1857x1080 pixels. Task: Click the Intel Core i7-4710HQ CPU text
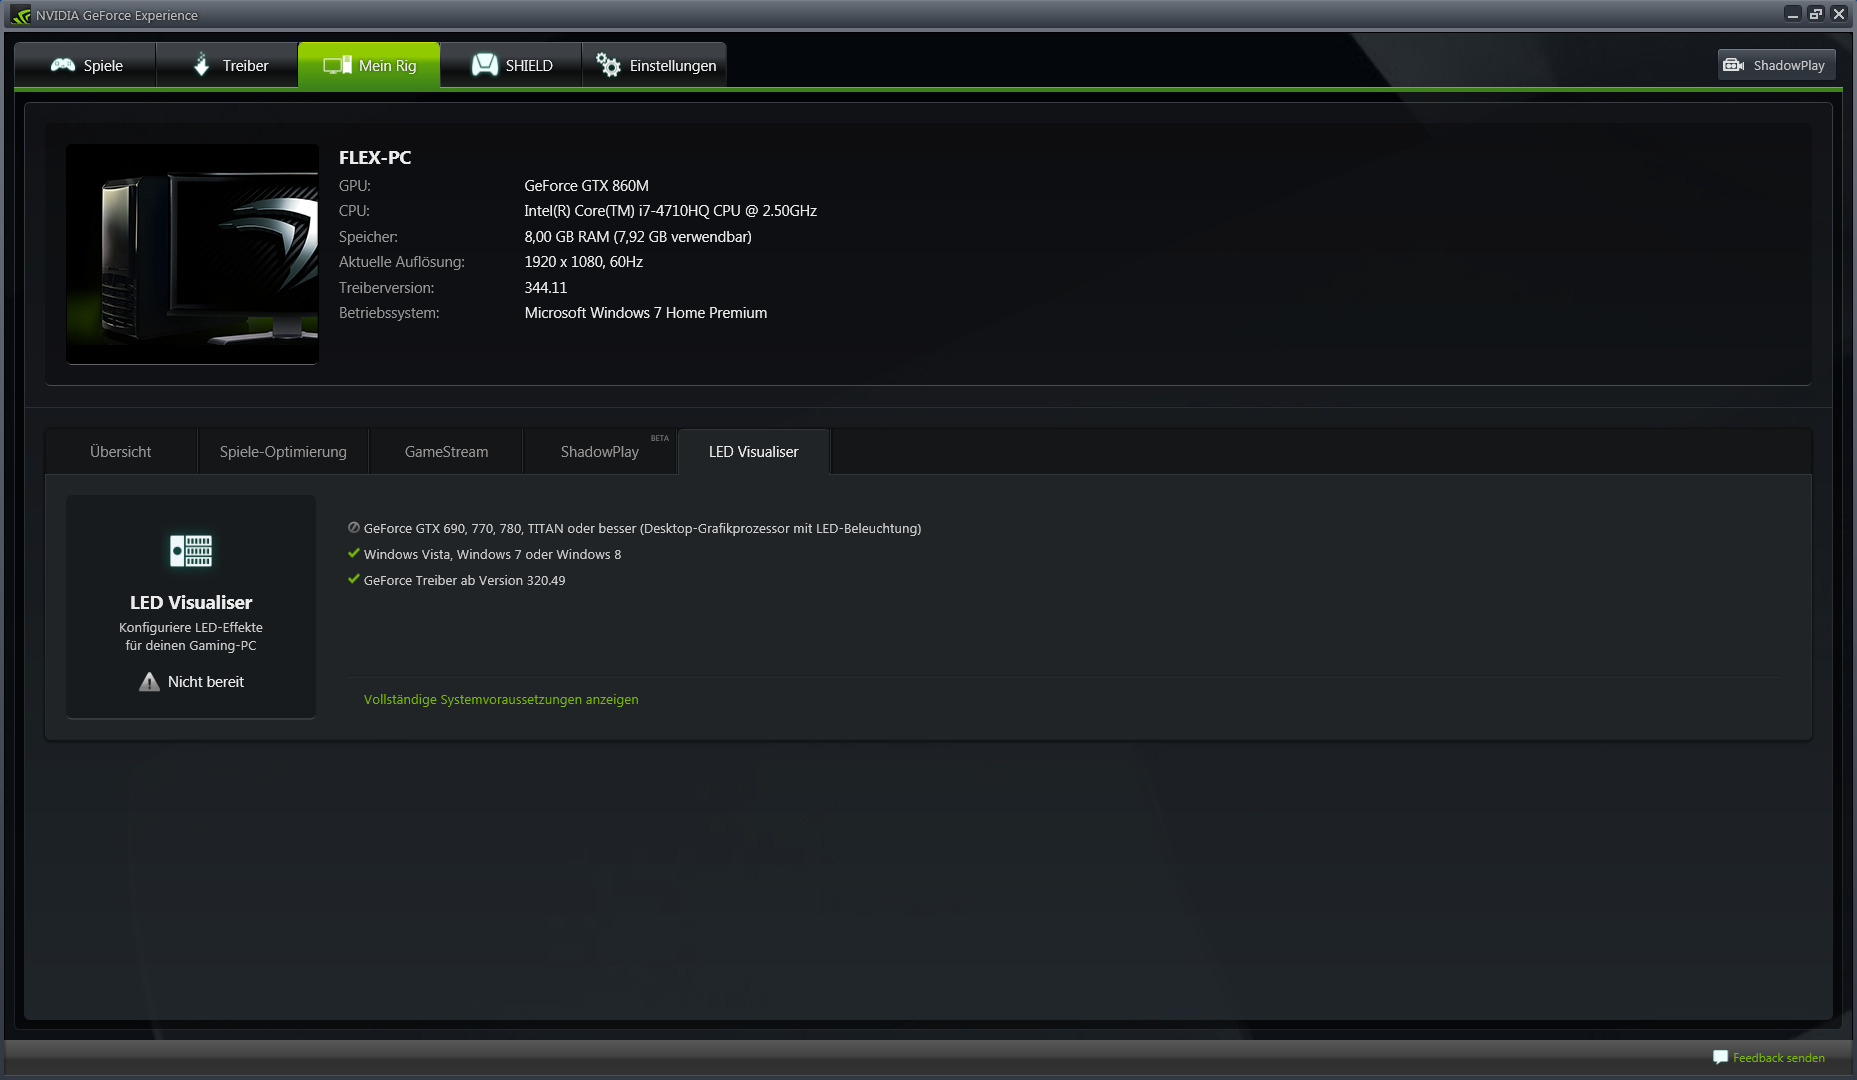pos(671,211)
